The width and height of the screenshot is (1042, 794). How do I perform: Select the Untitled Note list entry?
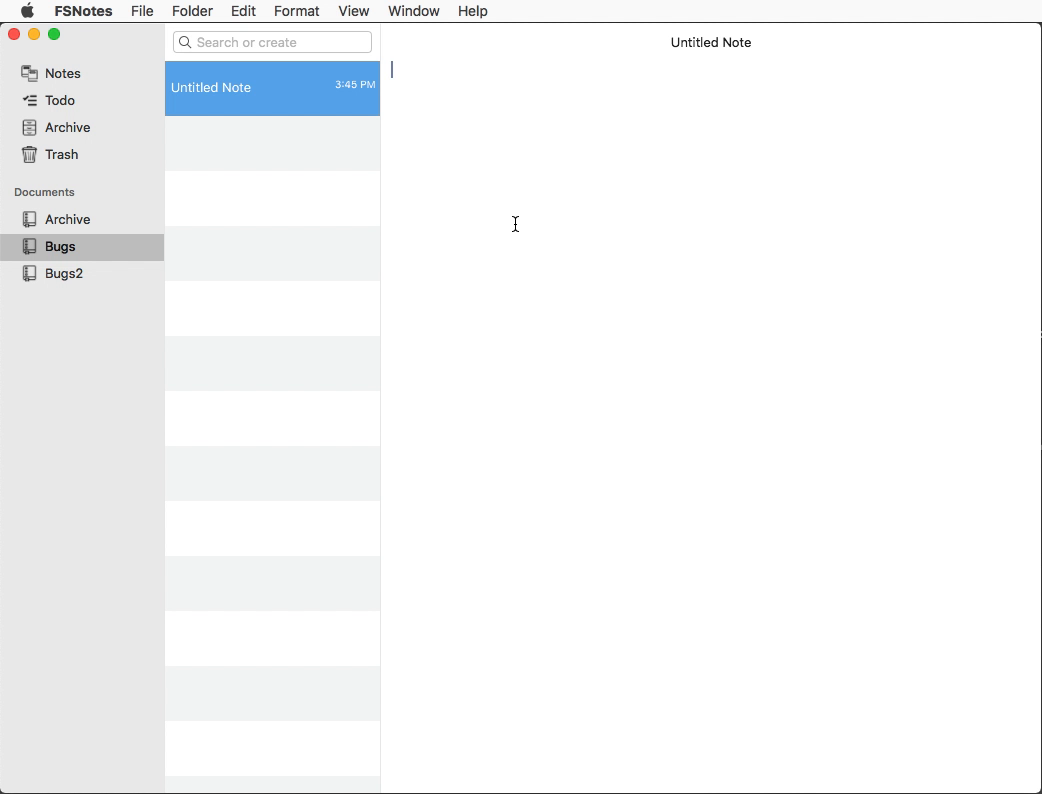(x=272, y=88)
